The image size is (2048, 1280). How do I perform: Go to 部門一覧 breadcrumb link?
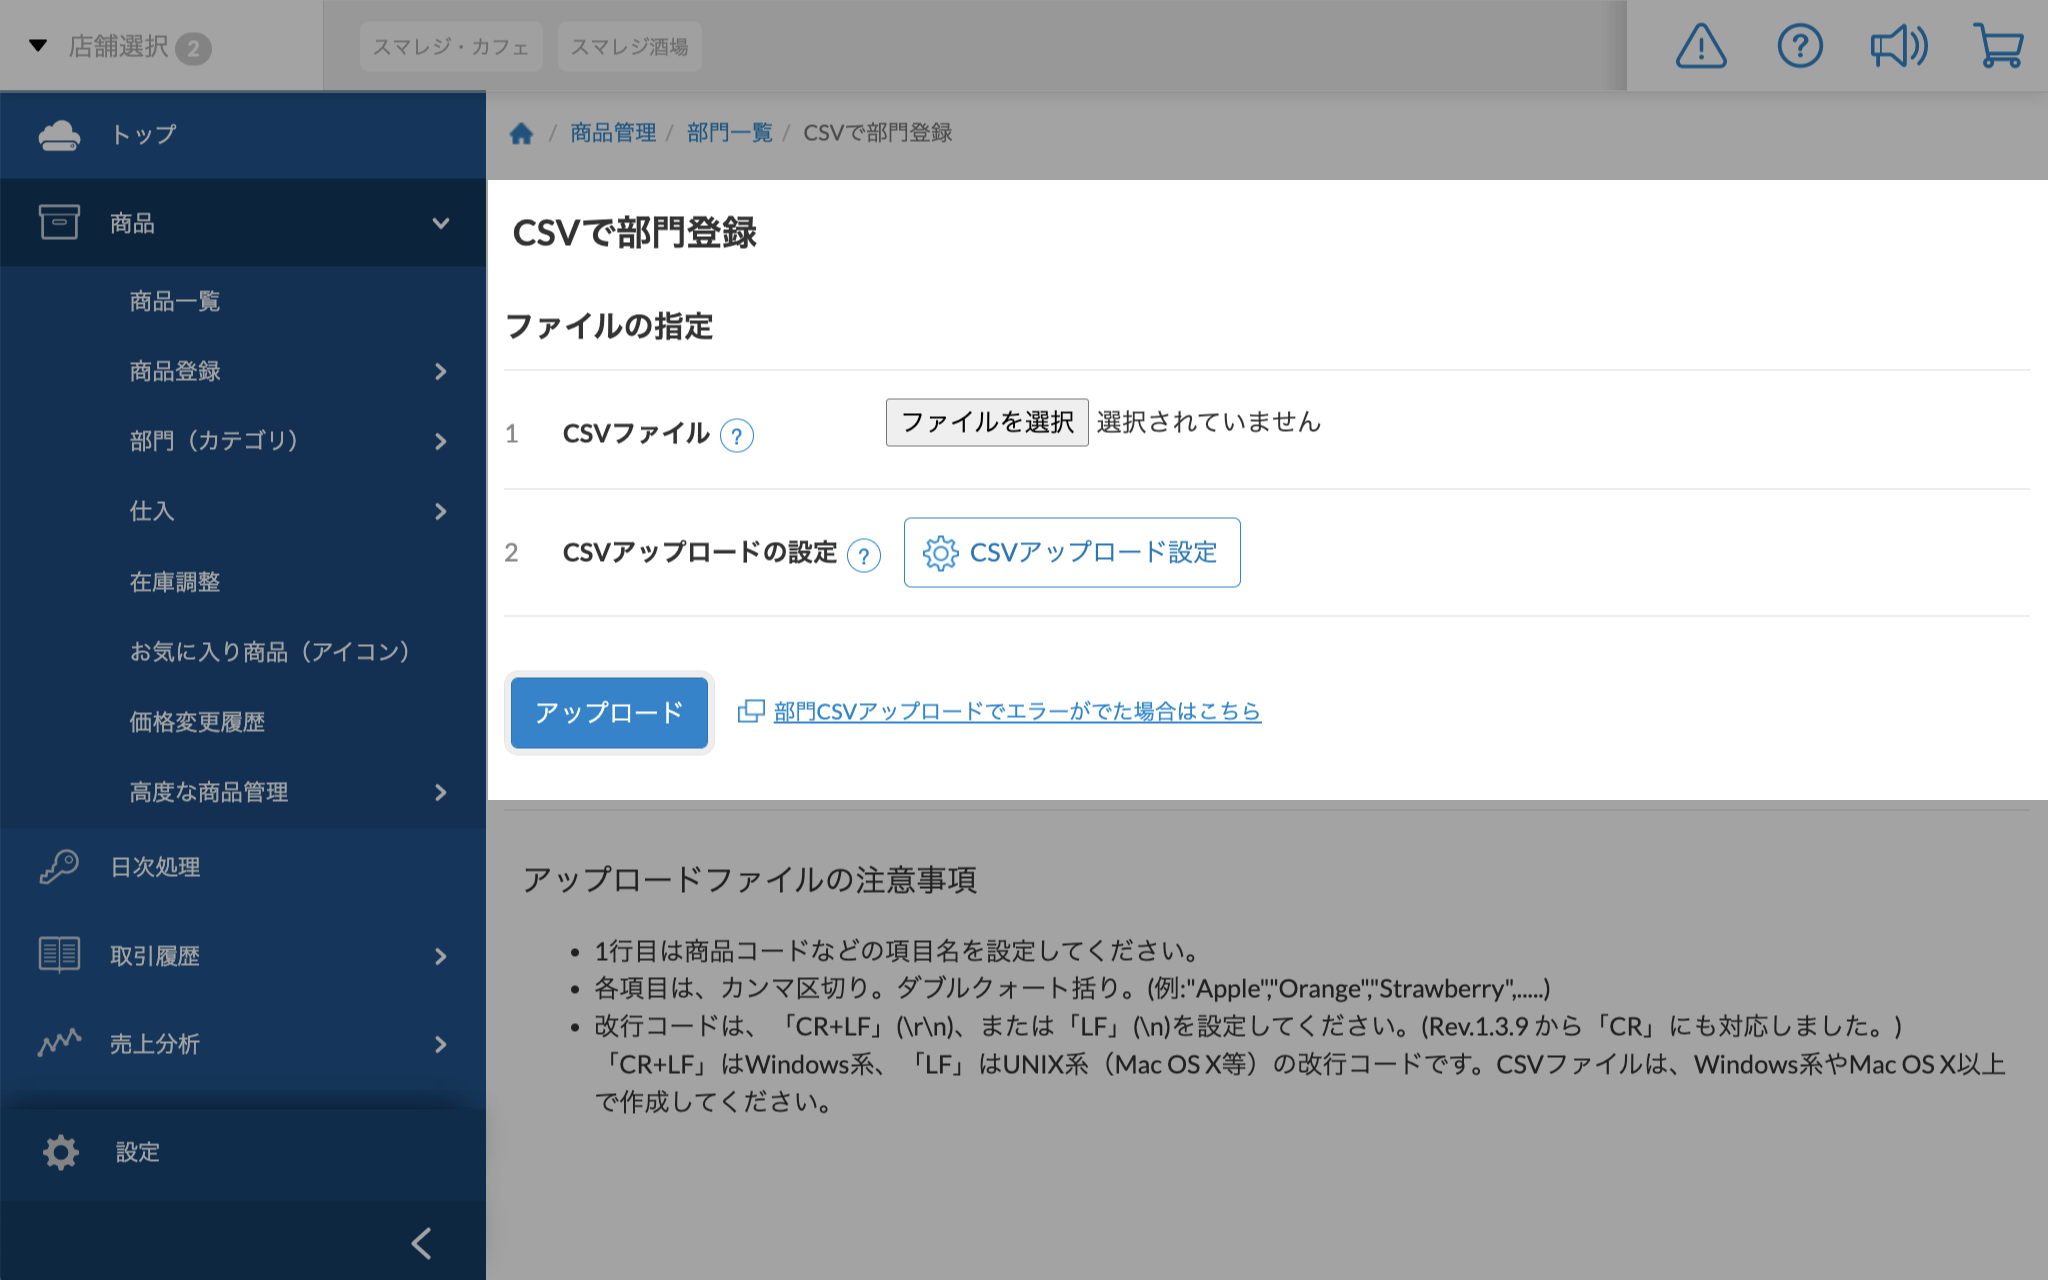730,133
